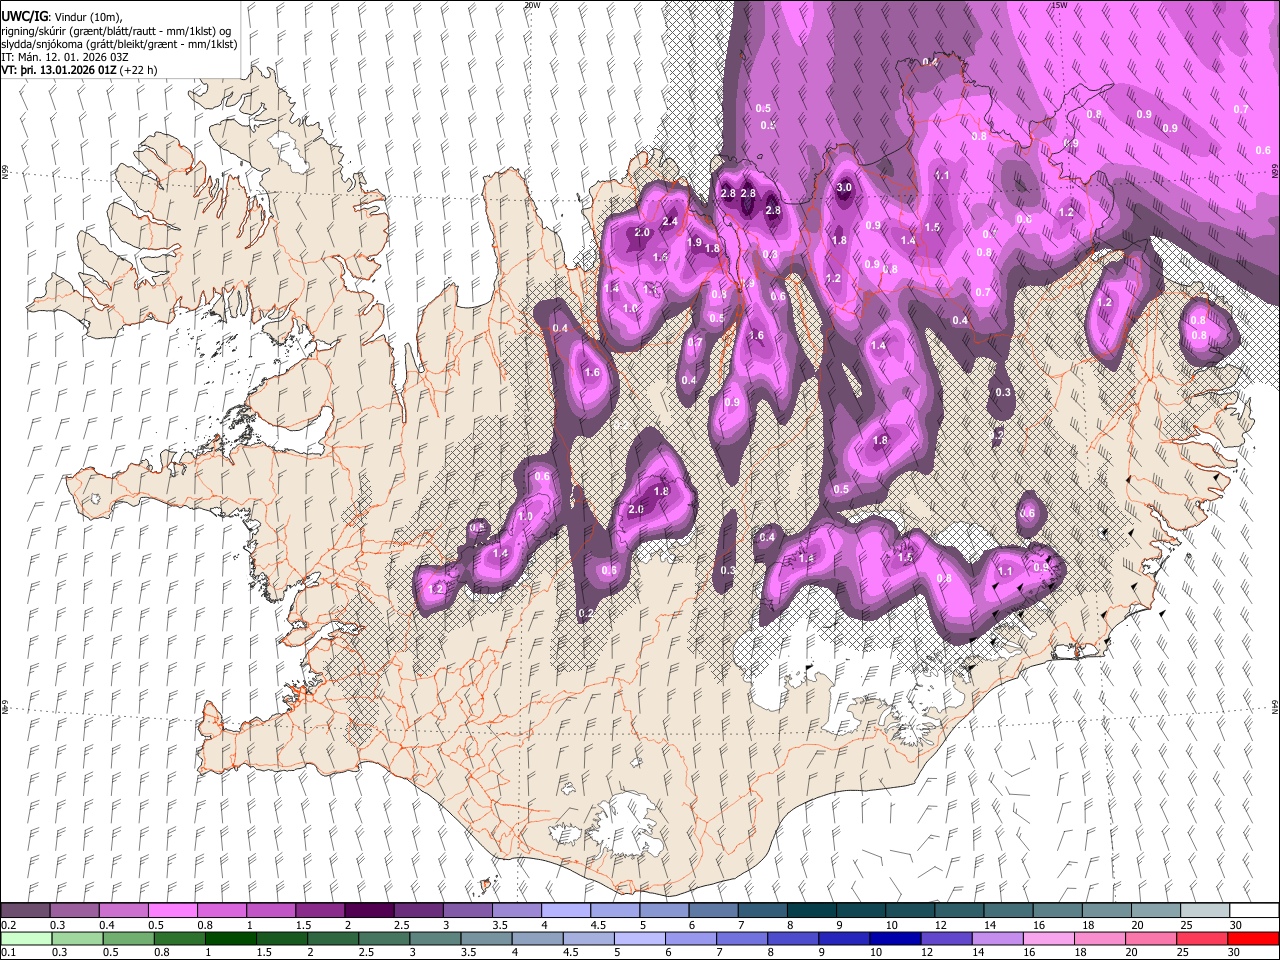Image resolution: width=1280 pixels, height=960 pixels.
Task: Click the violet 12–14 swatch in lower scale
Action: click(945, 938)
